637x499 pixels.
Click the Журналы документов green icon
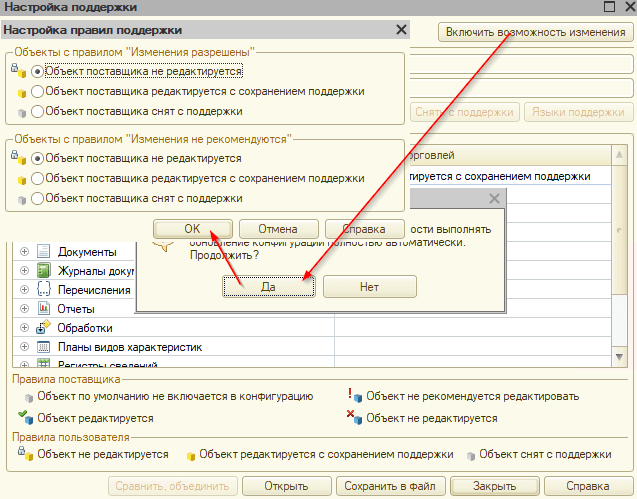[43, 270]
